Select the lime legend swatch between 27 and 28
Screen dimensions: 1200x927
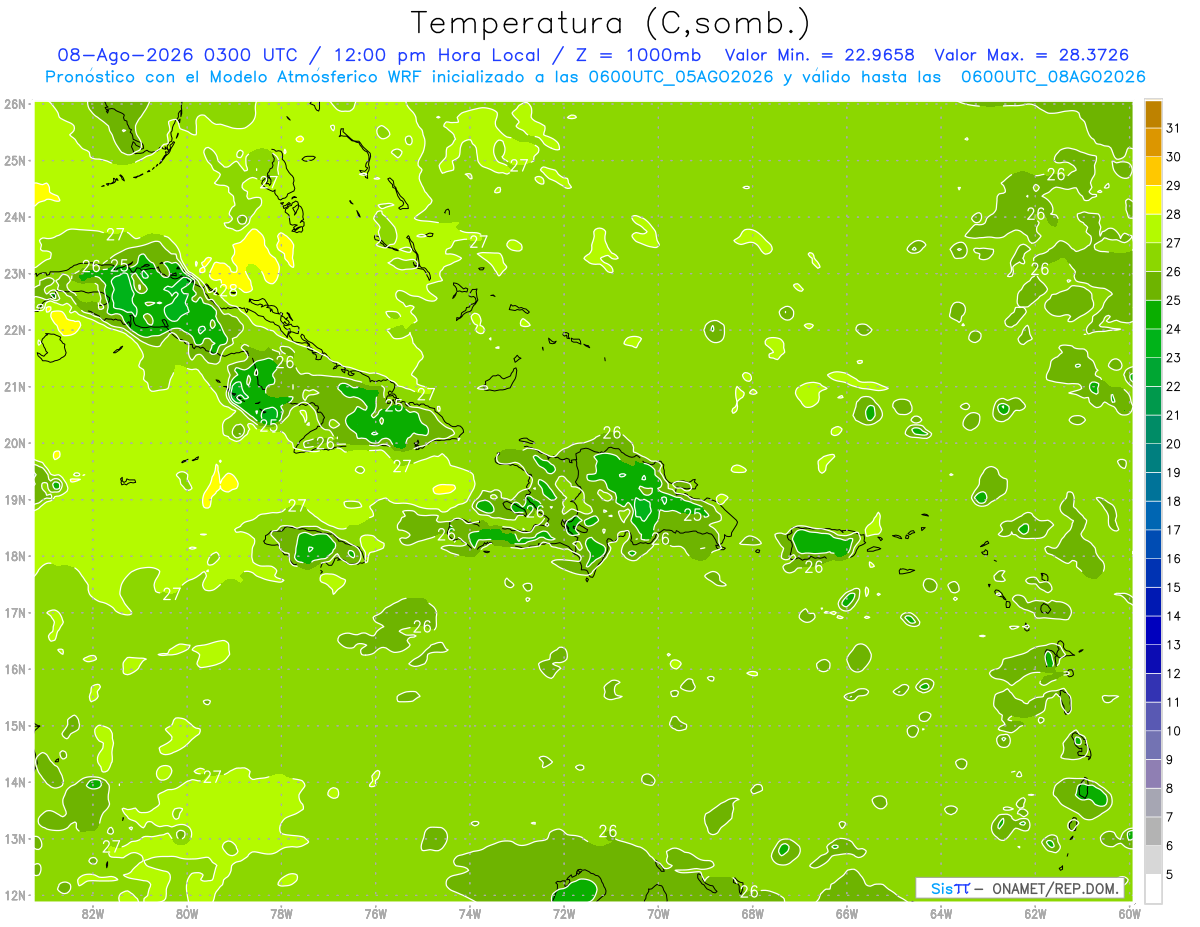[1153, 229]
